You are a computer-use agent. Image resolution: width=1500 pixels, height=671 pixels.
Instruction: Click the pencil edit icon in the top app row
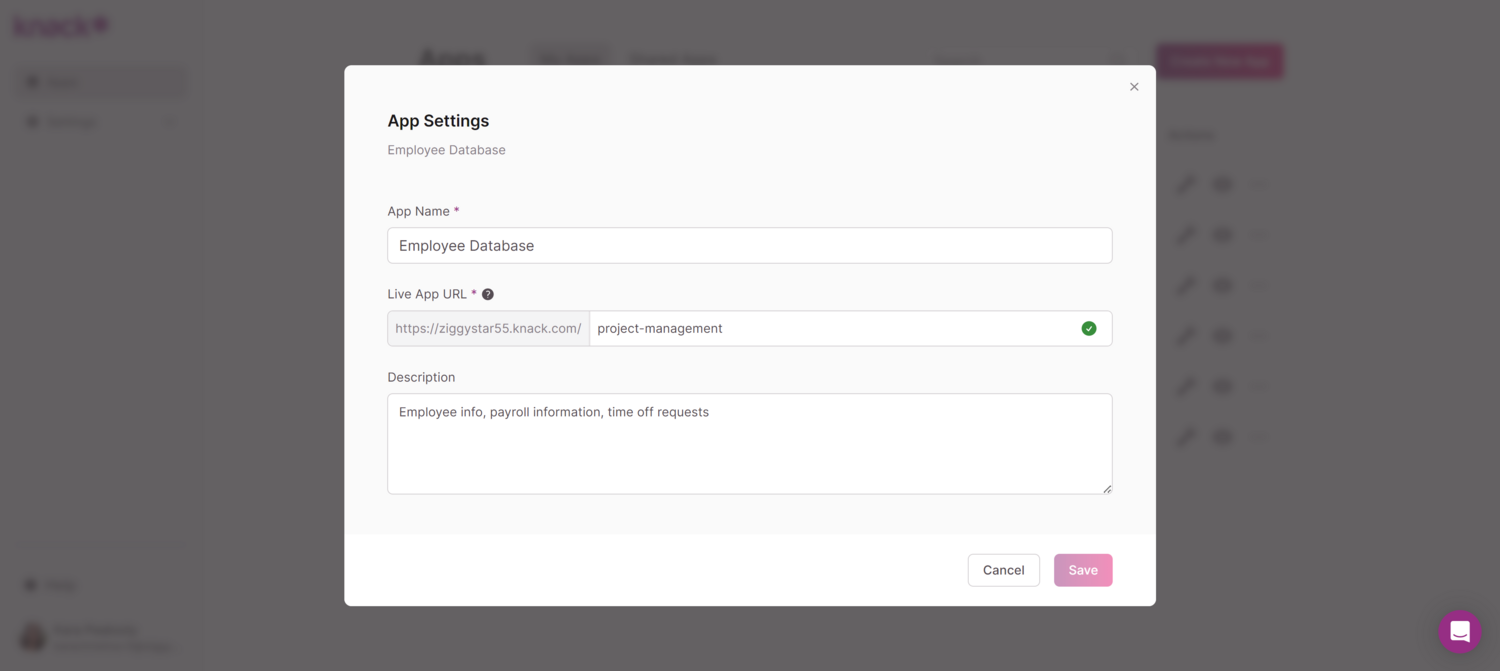pos(1186,184)
